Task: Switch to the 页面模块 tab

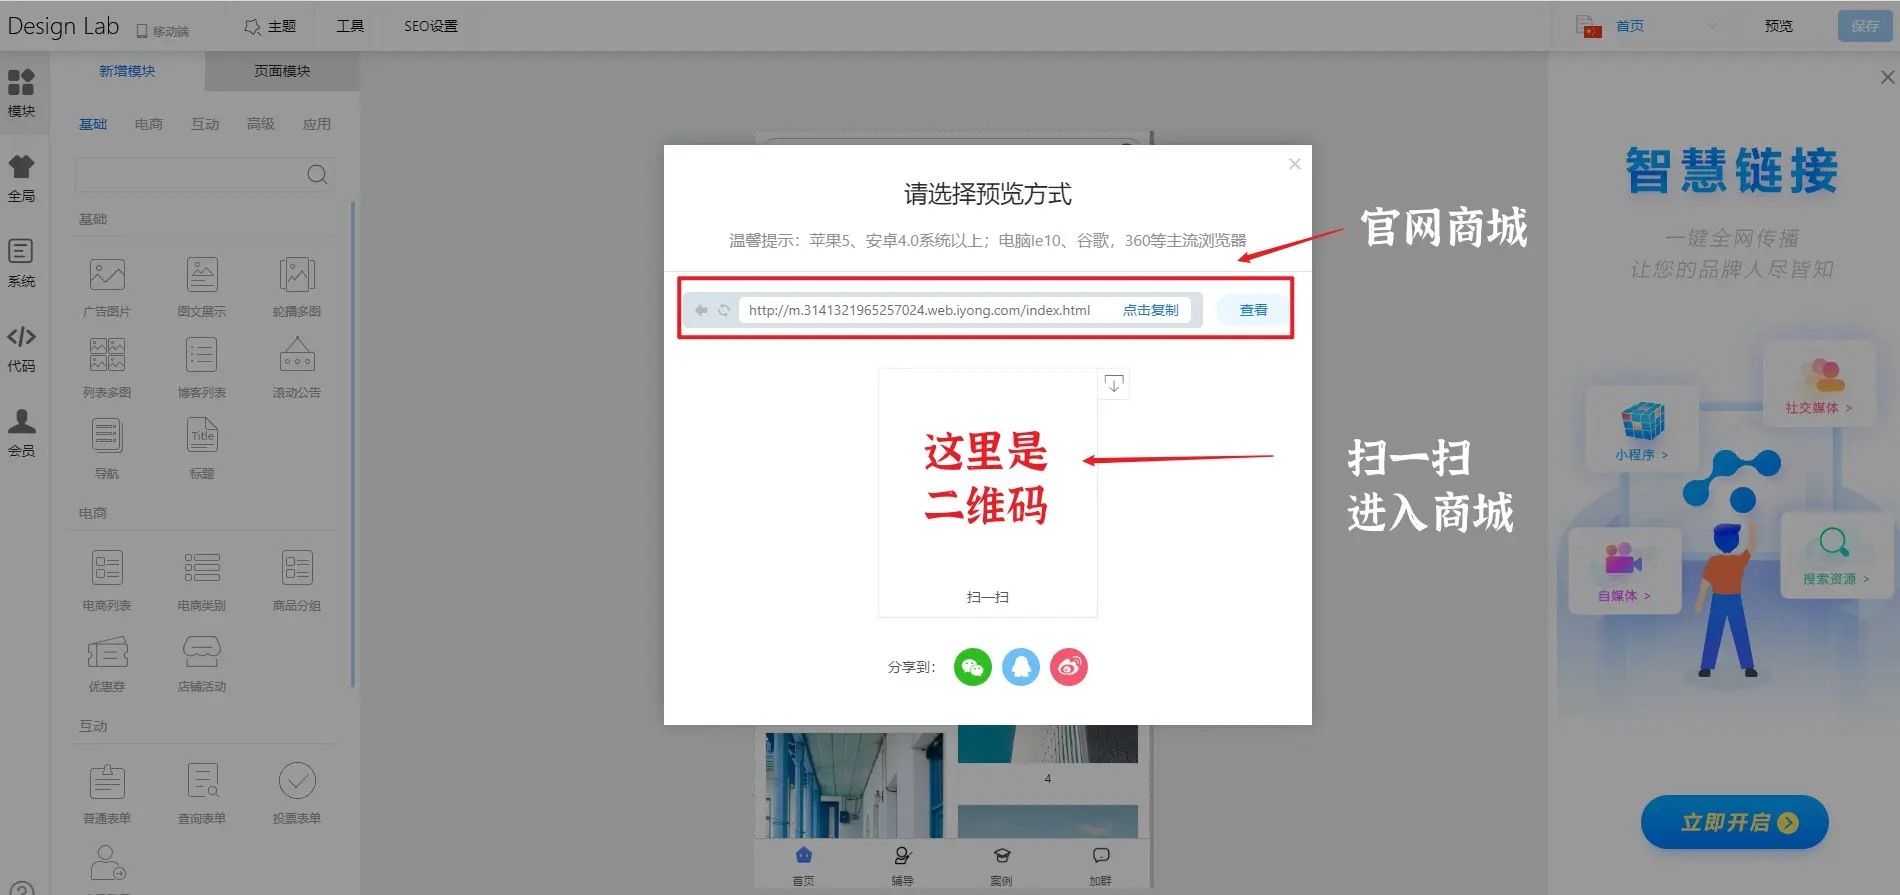Action: (282, 71)
